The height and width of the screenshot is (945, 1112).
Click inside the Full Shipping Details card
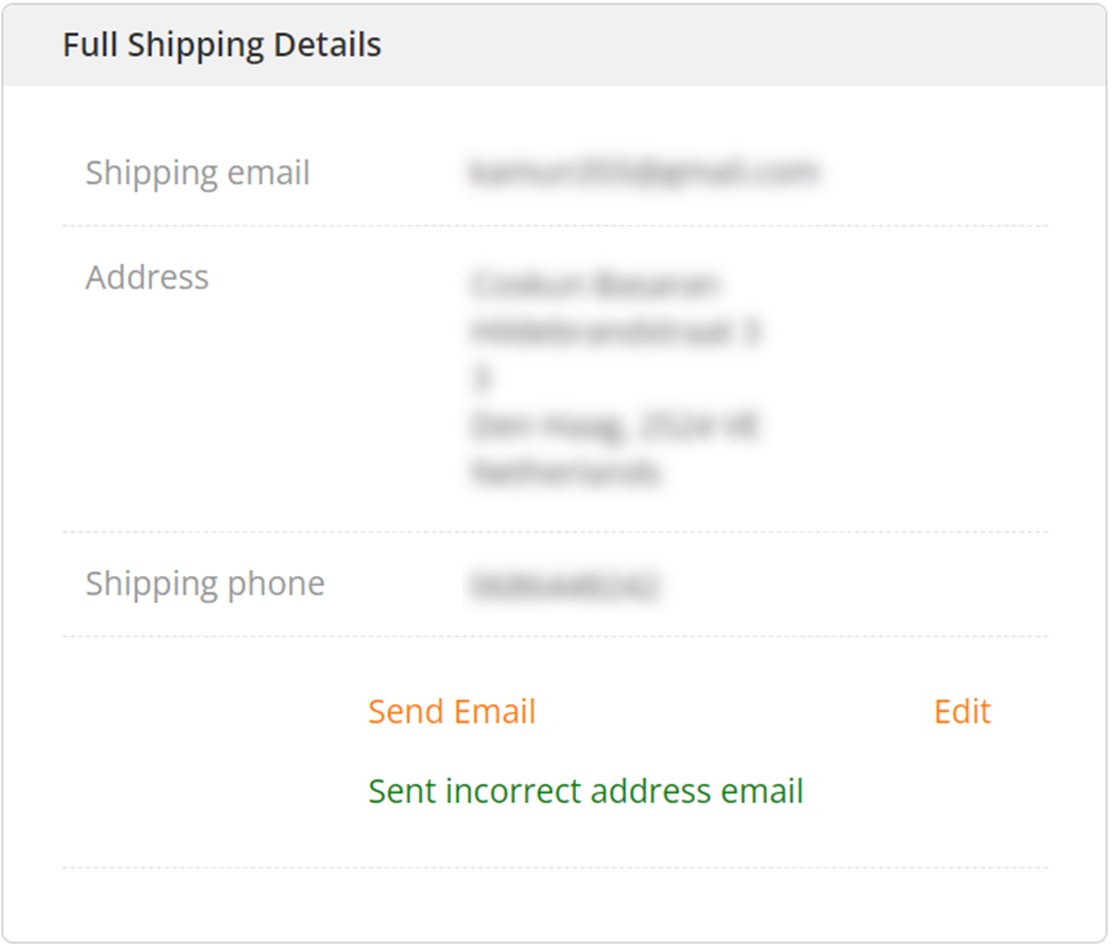click(556, 500)
